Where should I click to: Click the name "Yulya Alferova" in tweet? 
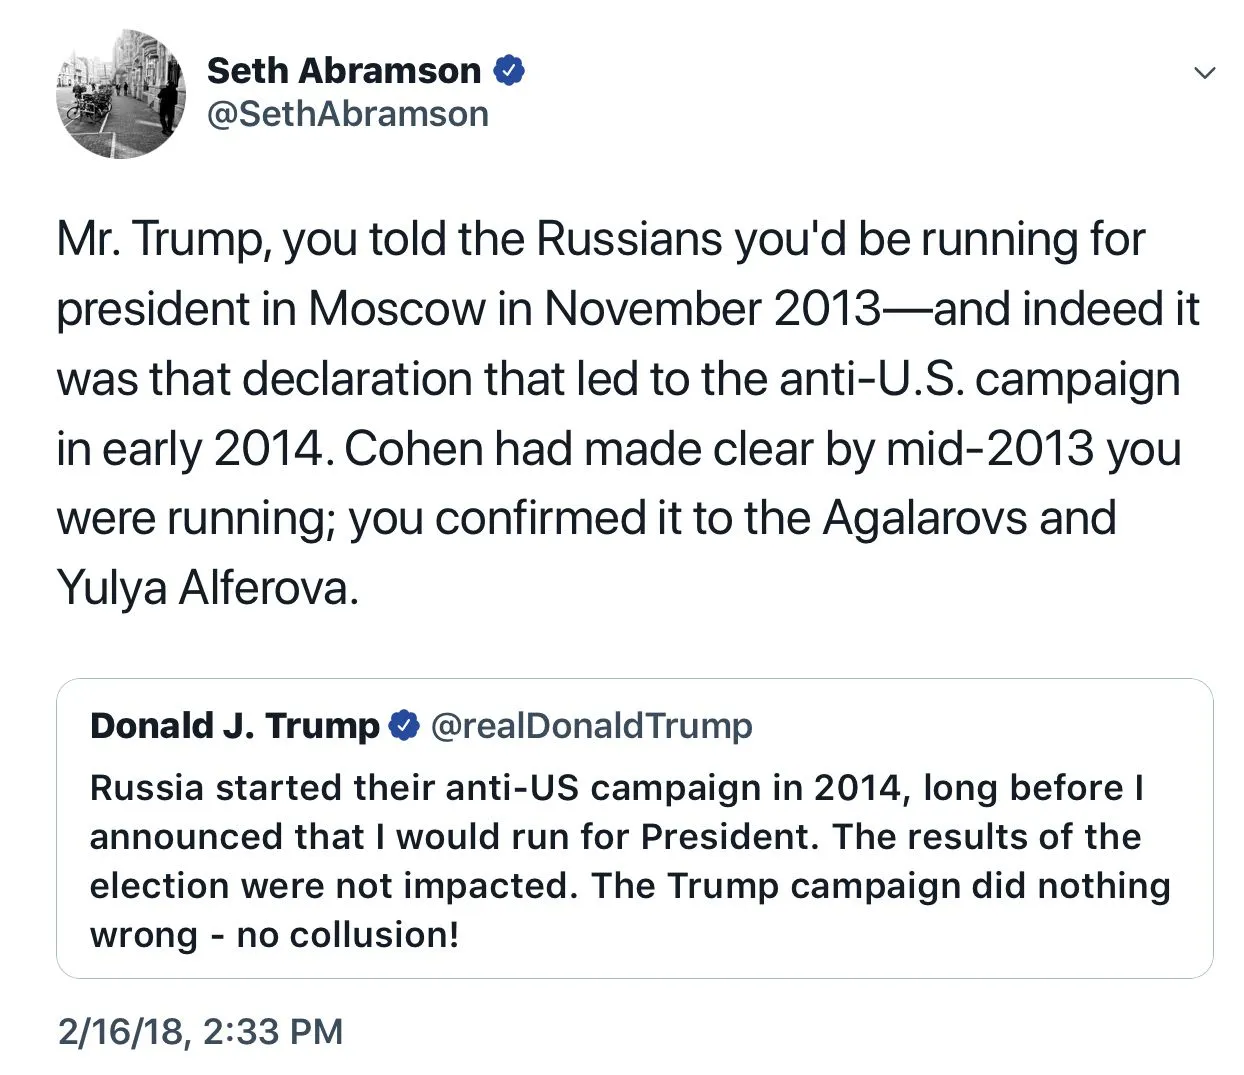[206, 588]
